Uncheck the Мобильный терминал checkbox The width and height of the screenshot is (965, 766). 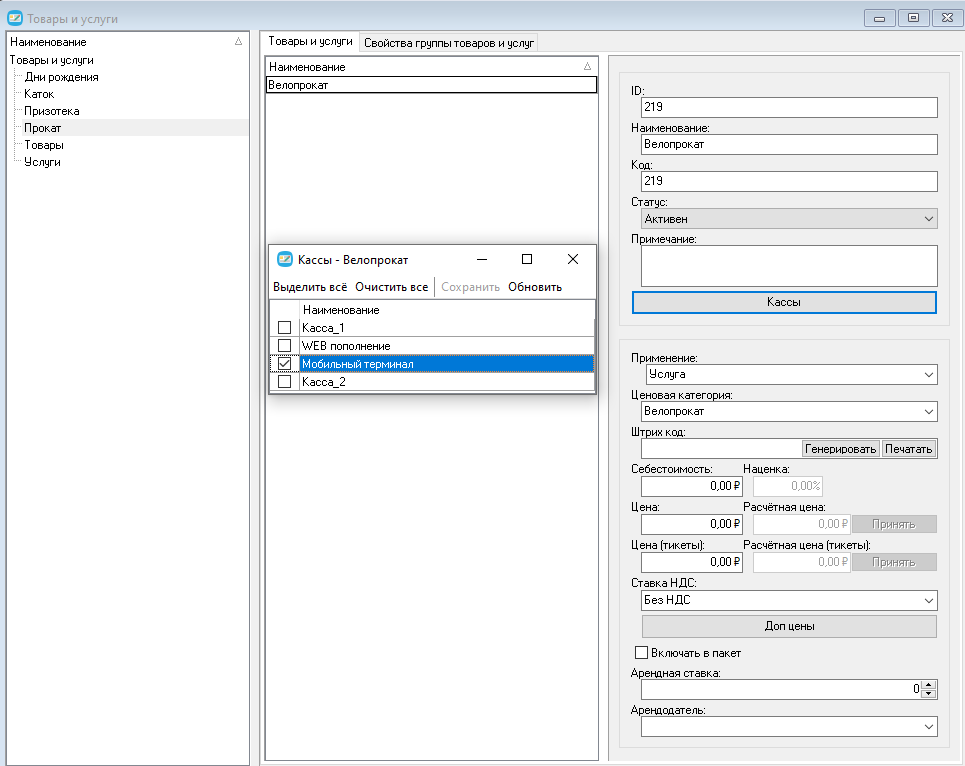[x=284, y=364]
